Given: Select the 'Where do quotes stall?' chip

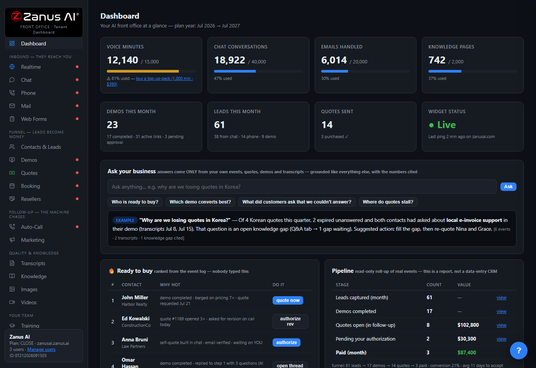Looking at the screenshot, I should tap(388, 202).
